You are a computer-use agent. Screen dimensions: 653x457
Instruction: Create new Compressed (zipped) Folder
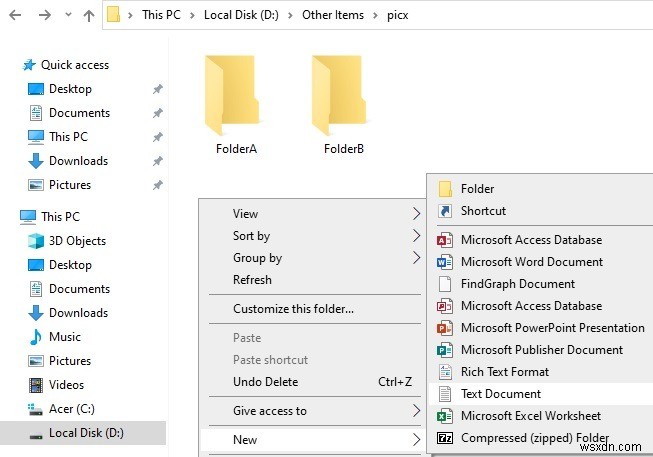click(x=541, y=438)
